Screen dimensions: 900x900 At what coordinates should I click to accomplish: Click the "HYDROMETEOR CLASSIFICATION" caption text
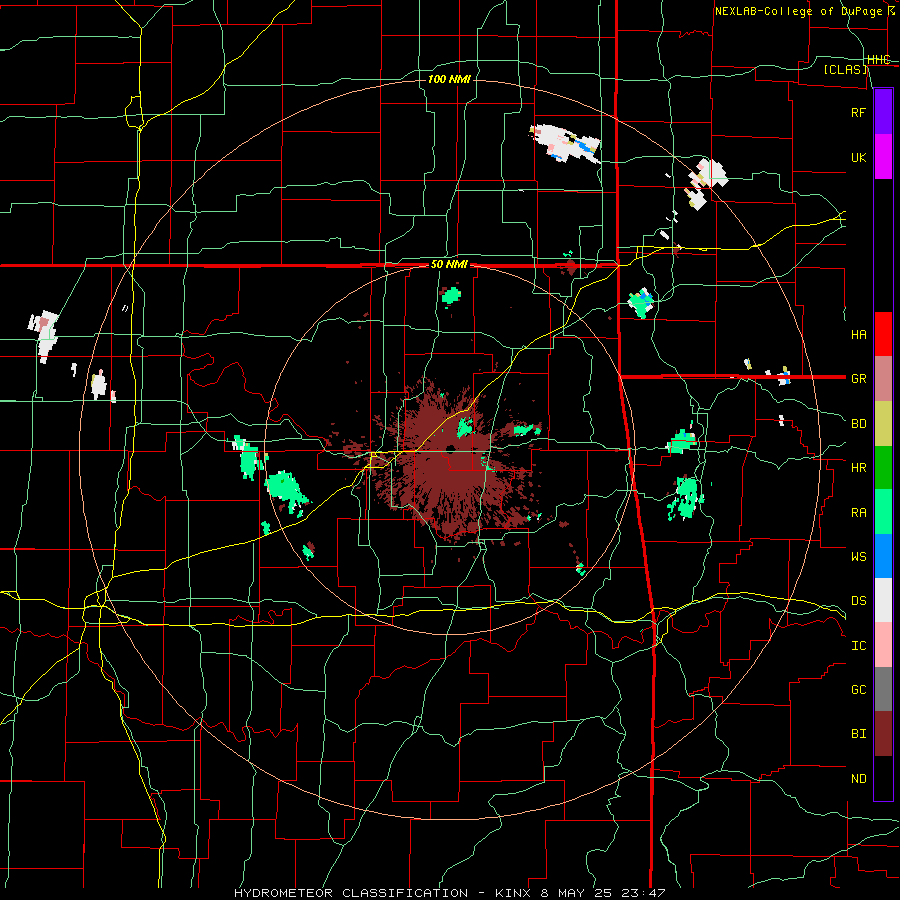pos(351,893)
